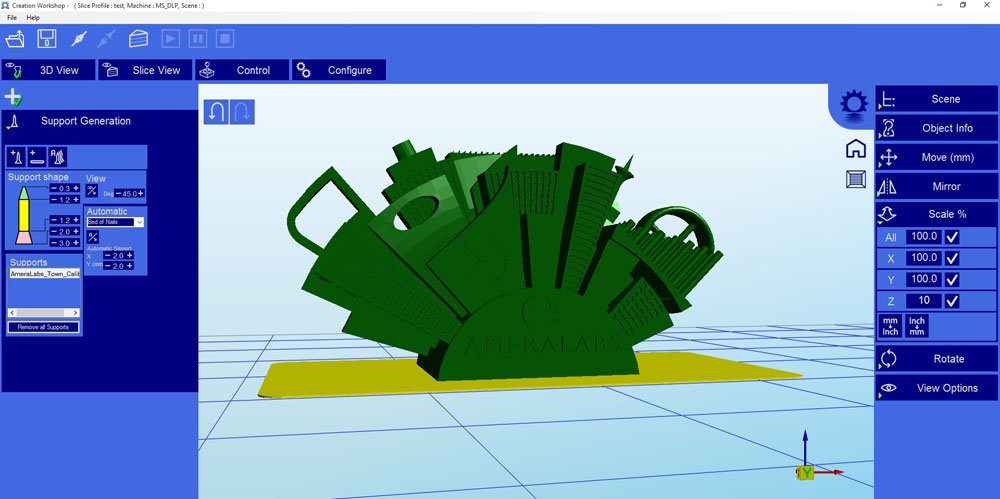Click the gear settings icon beside the Scene panel
Viewport: 1000px width, 499px height.
click(854, 104)
